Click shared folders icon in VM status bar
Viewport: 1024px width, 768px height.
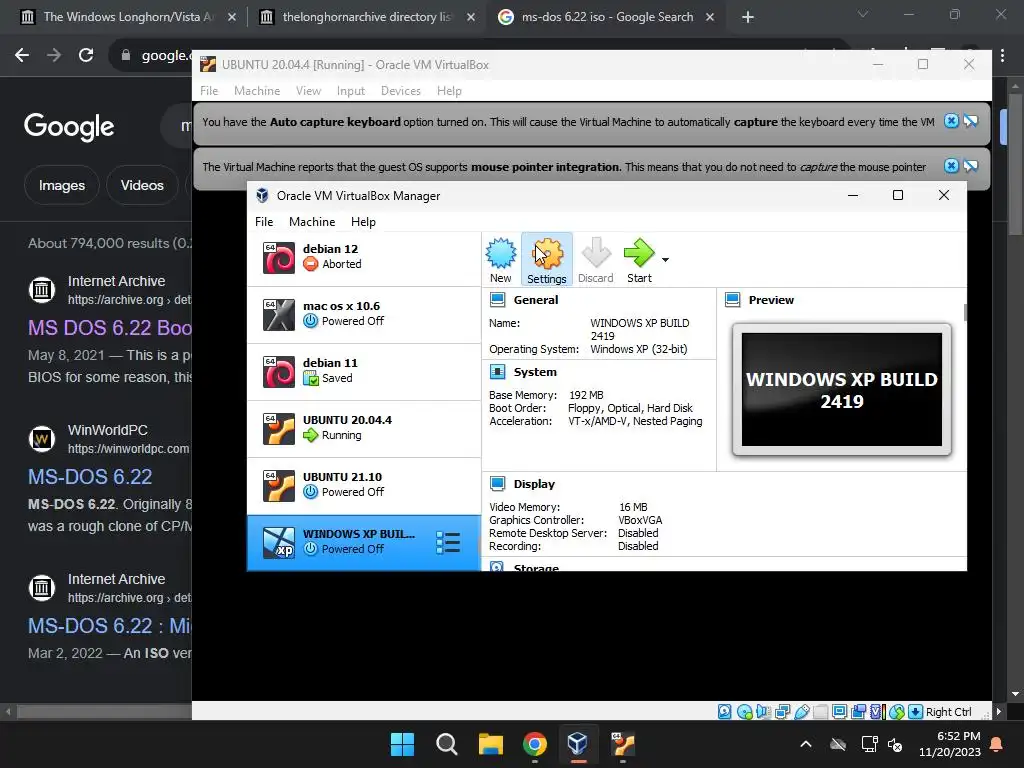click(821, 712)
